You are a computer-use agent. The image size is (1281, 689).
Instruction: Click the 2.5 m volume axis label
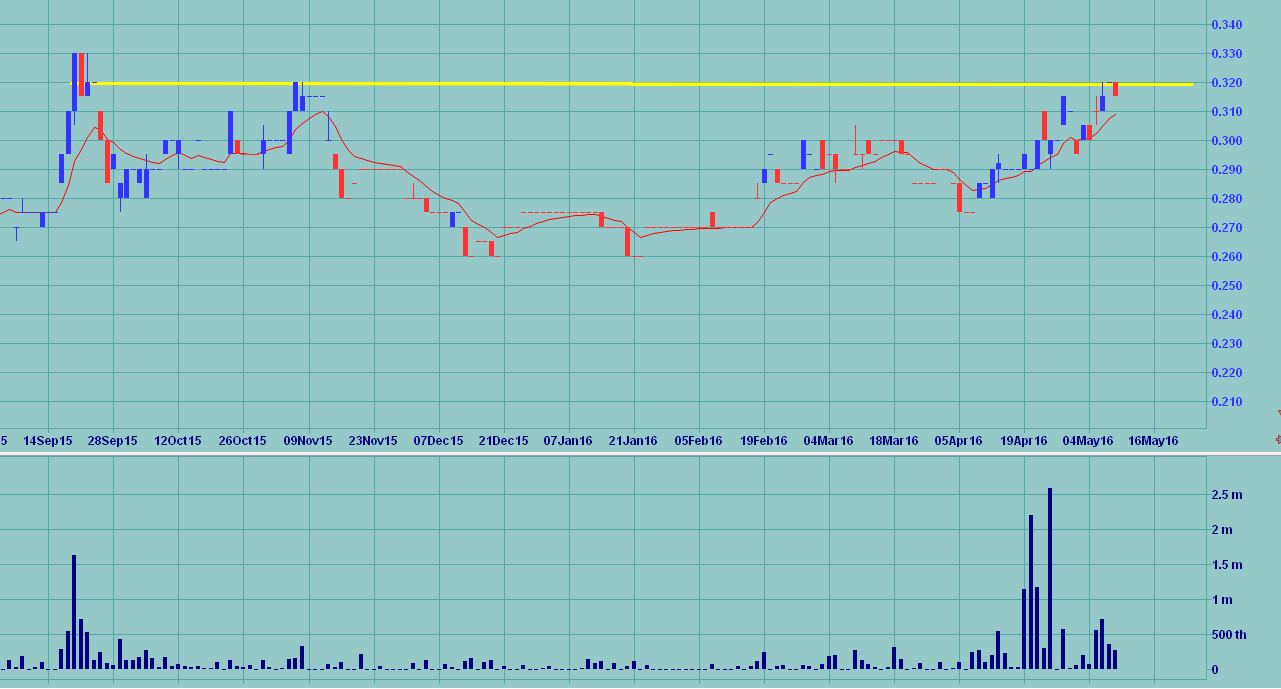click(x=1227, y=495)
